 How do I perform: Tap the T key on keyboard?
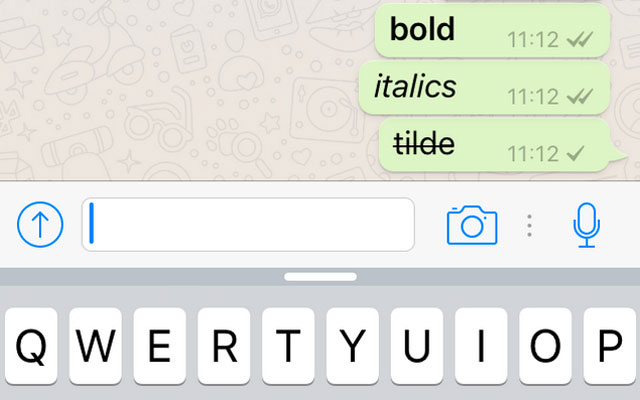coord(288,346)
